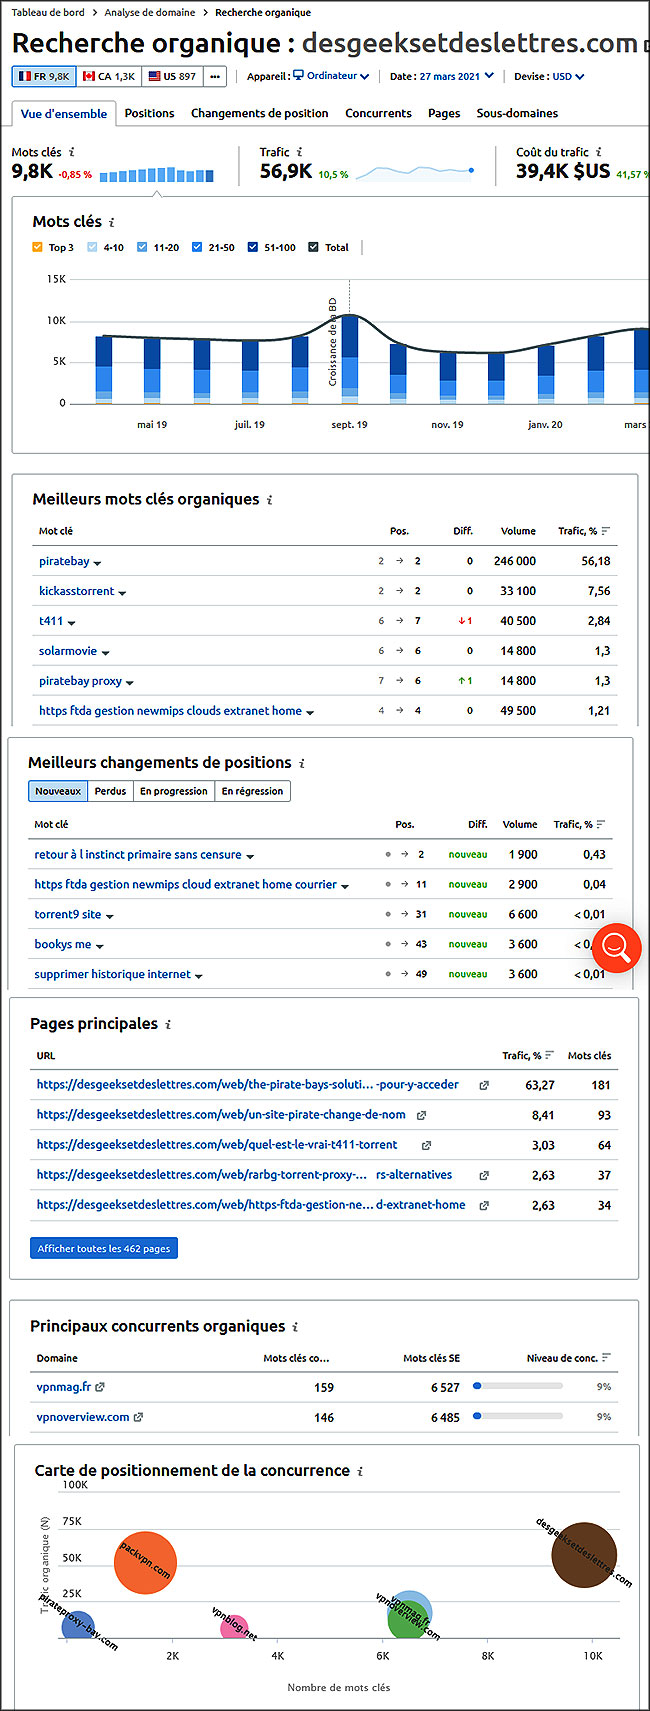Click the Mots clés mini bar sparkline
Image resolution: width=650 pixels, height=1711 pixels.
[x=157, y=175]
